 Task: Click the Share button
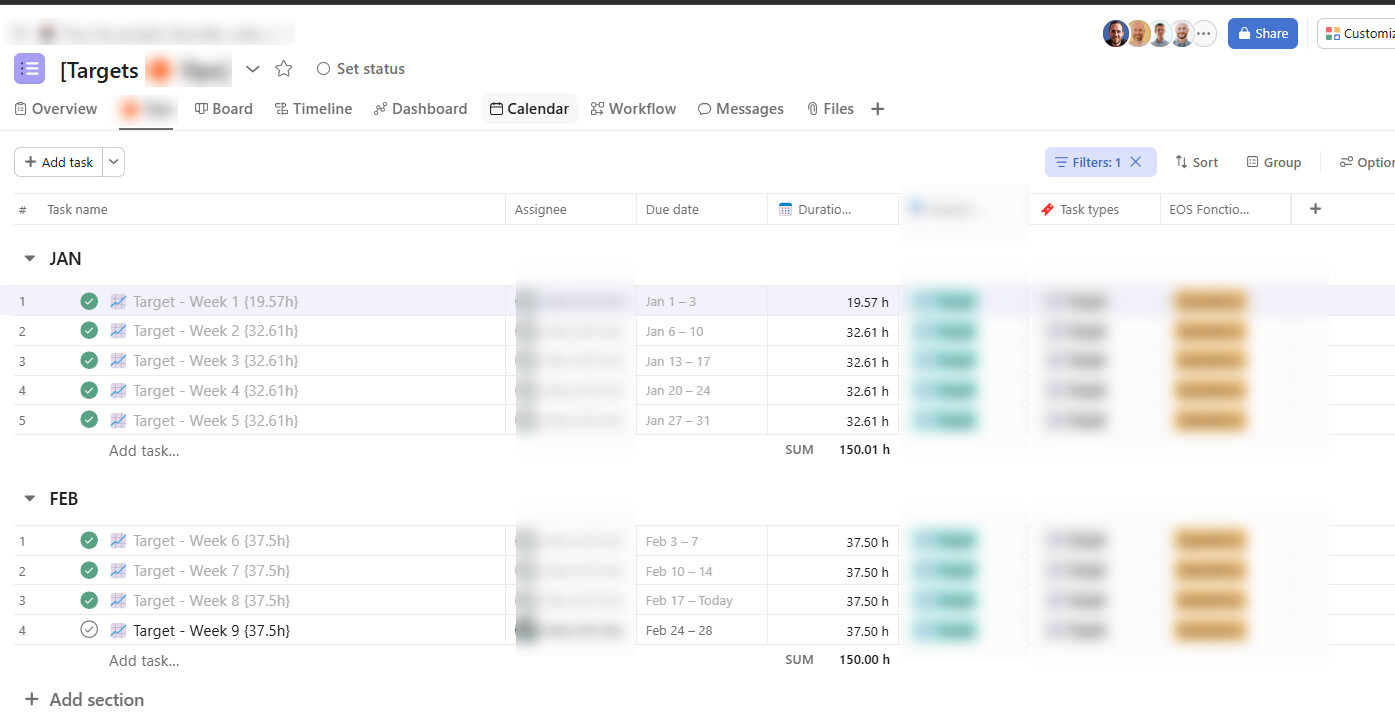pos(1262,33)
